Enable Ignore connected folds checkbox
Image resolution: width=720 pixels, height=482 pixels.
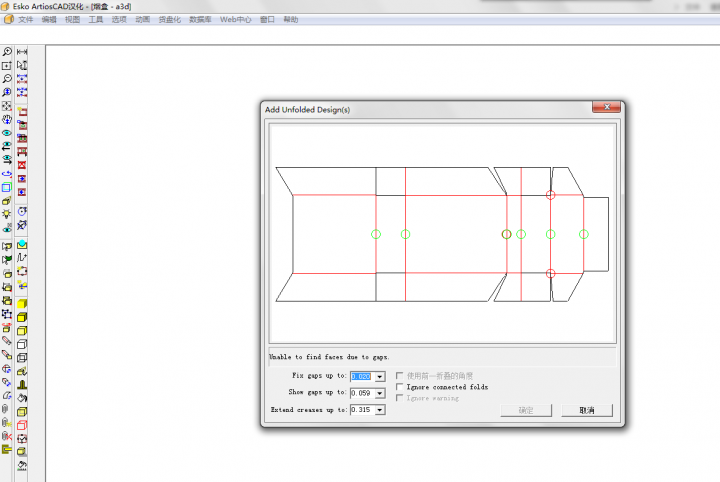(401, 387)
